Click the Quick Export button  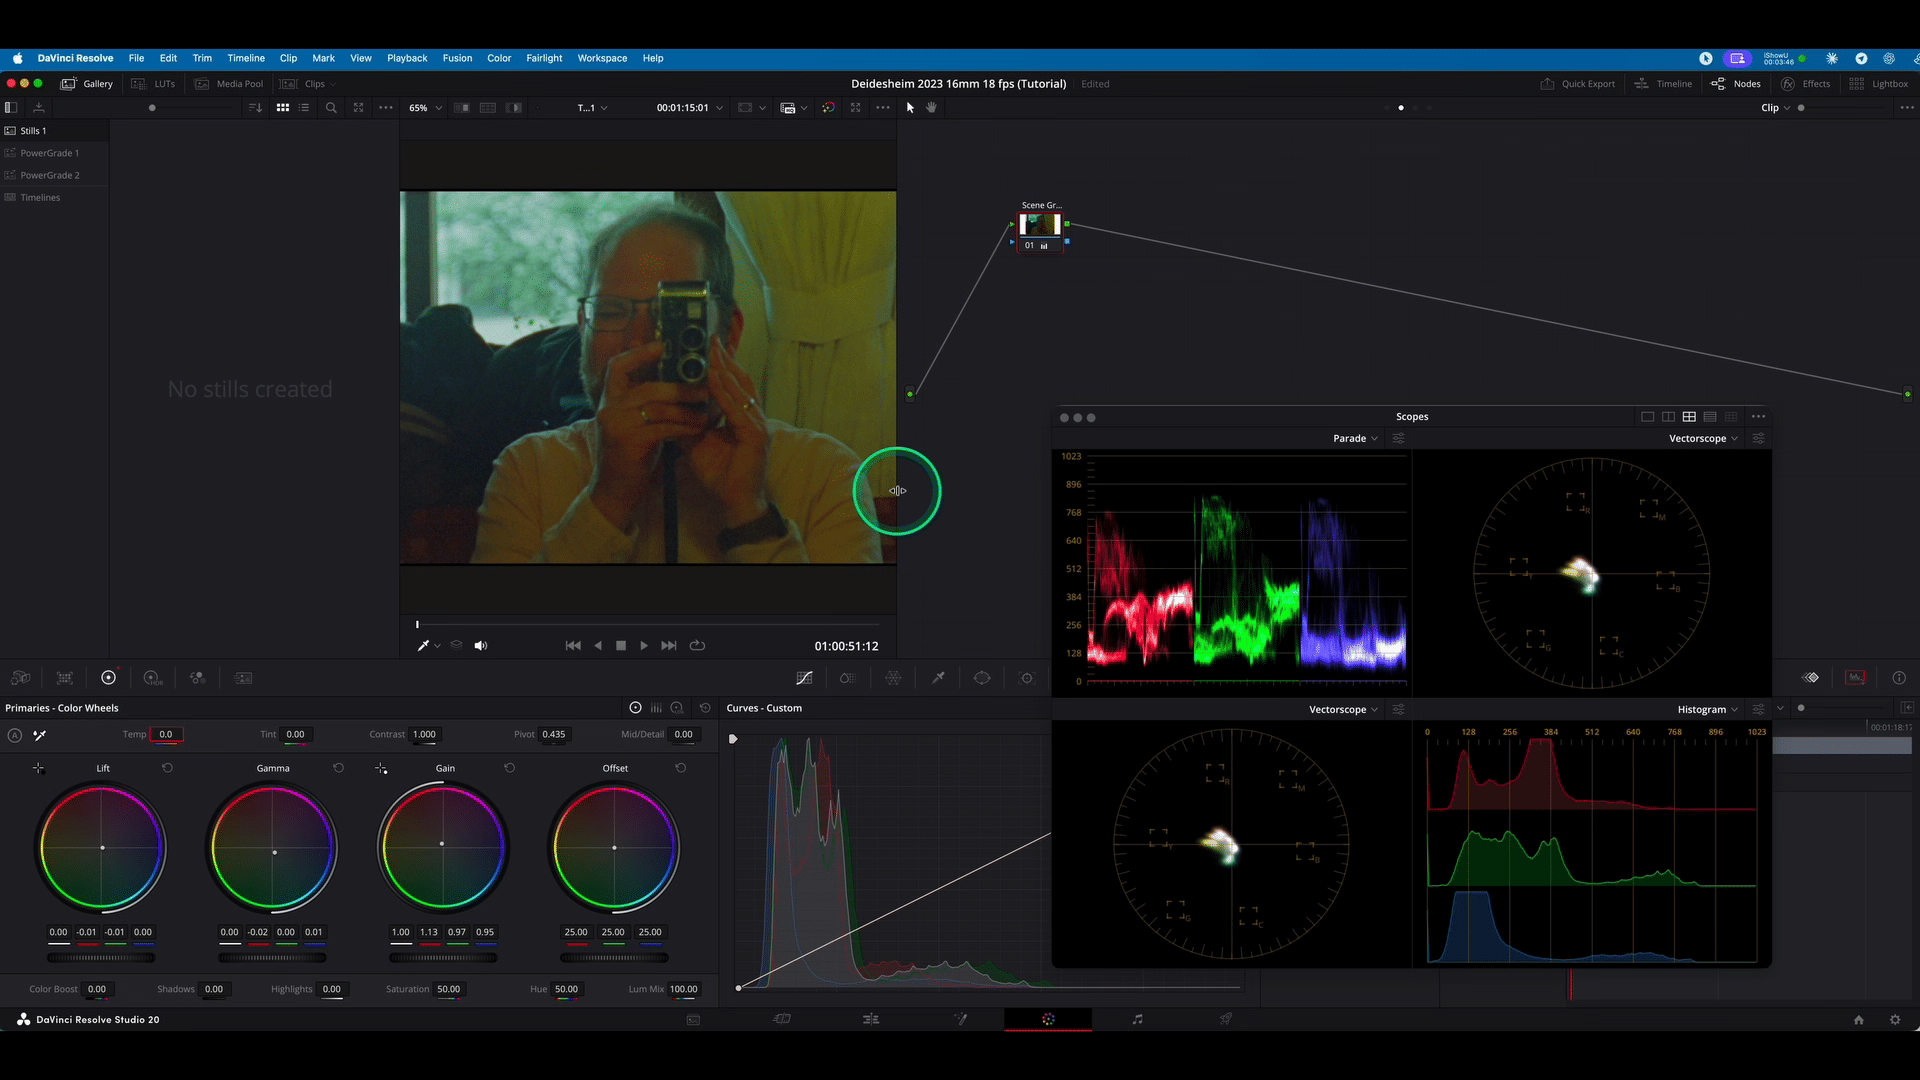(x=1578, y=84)
